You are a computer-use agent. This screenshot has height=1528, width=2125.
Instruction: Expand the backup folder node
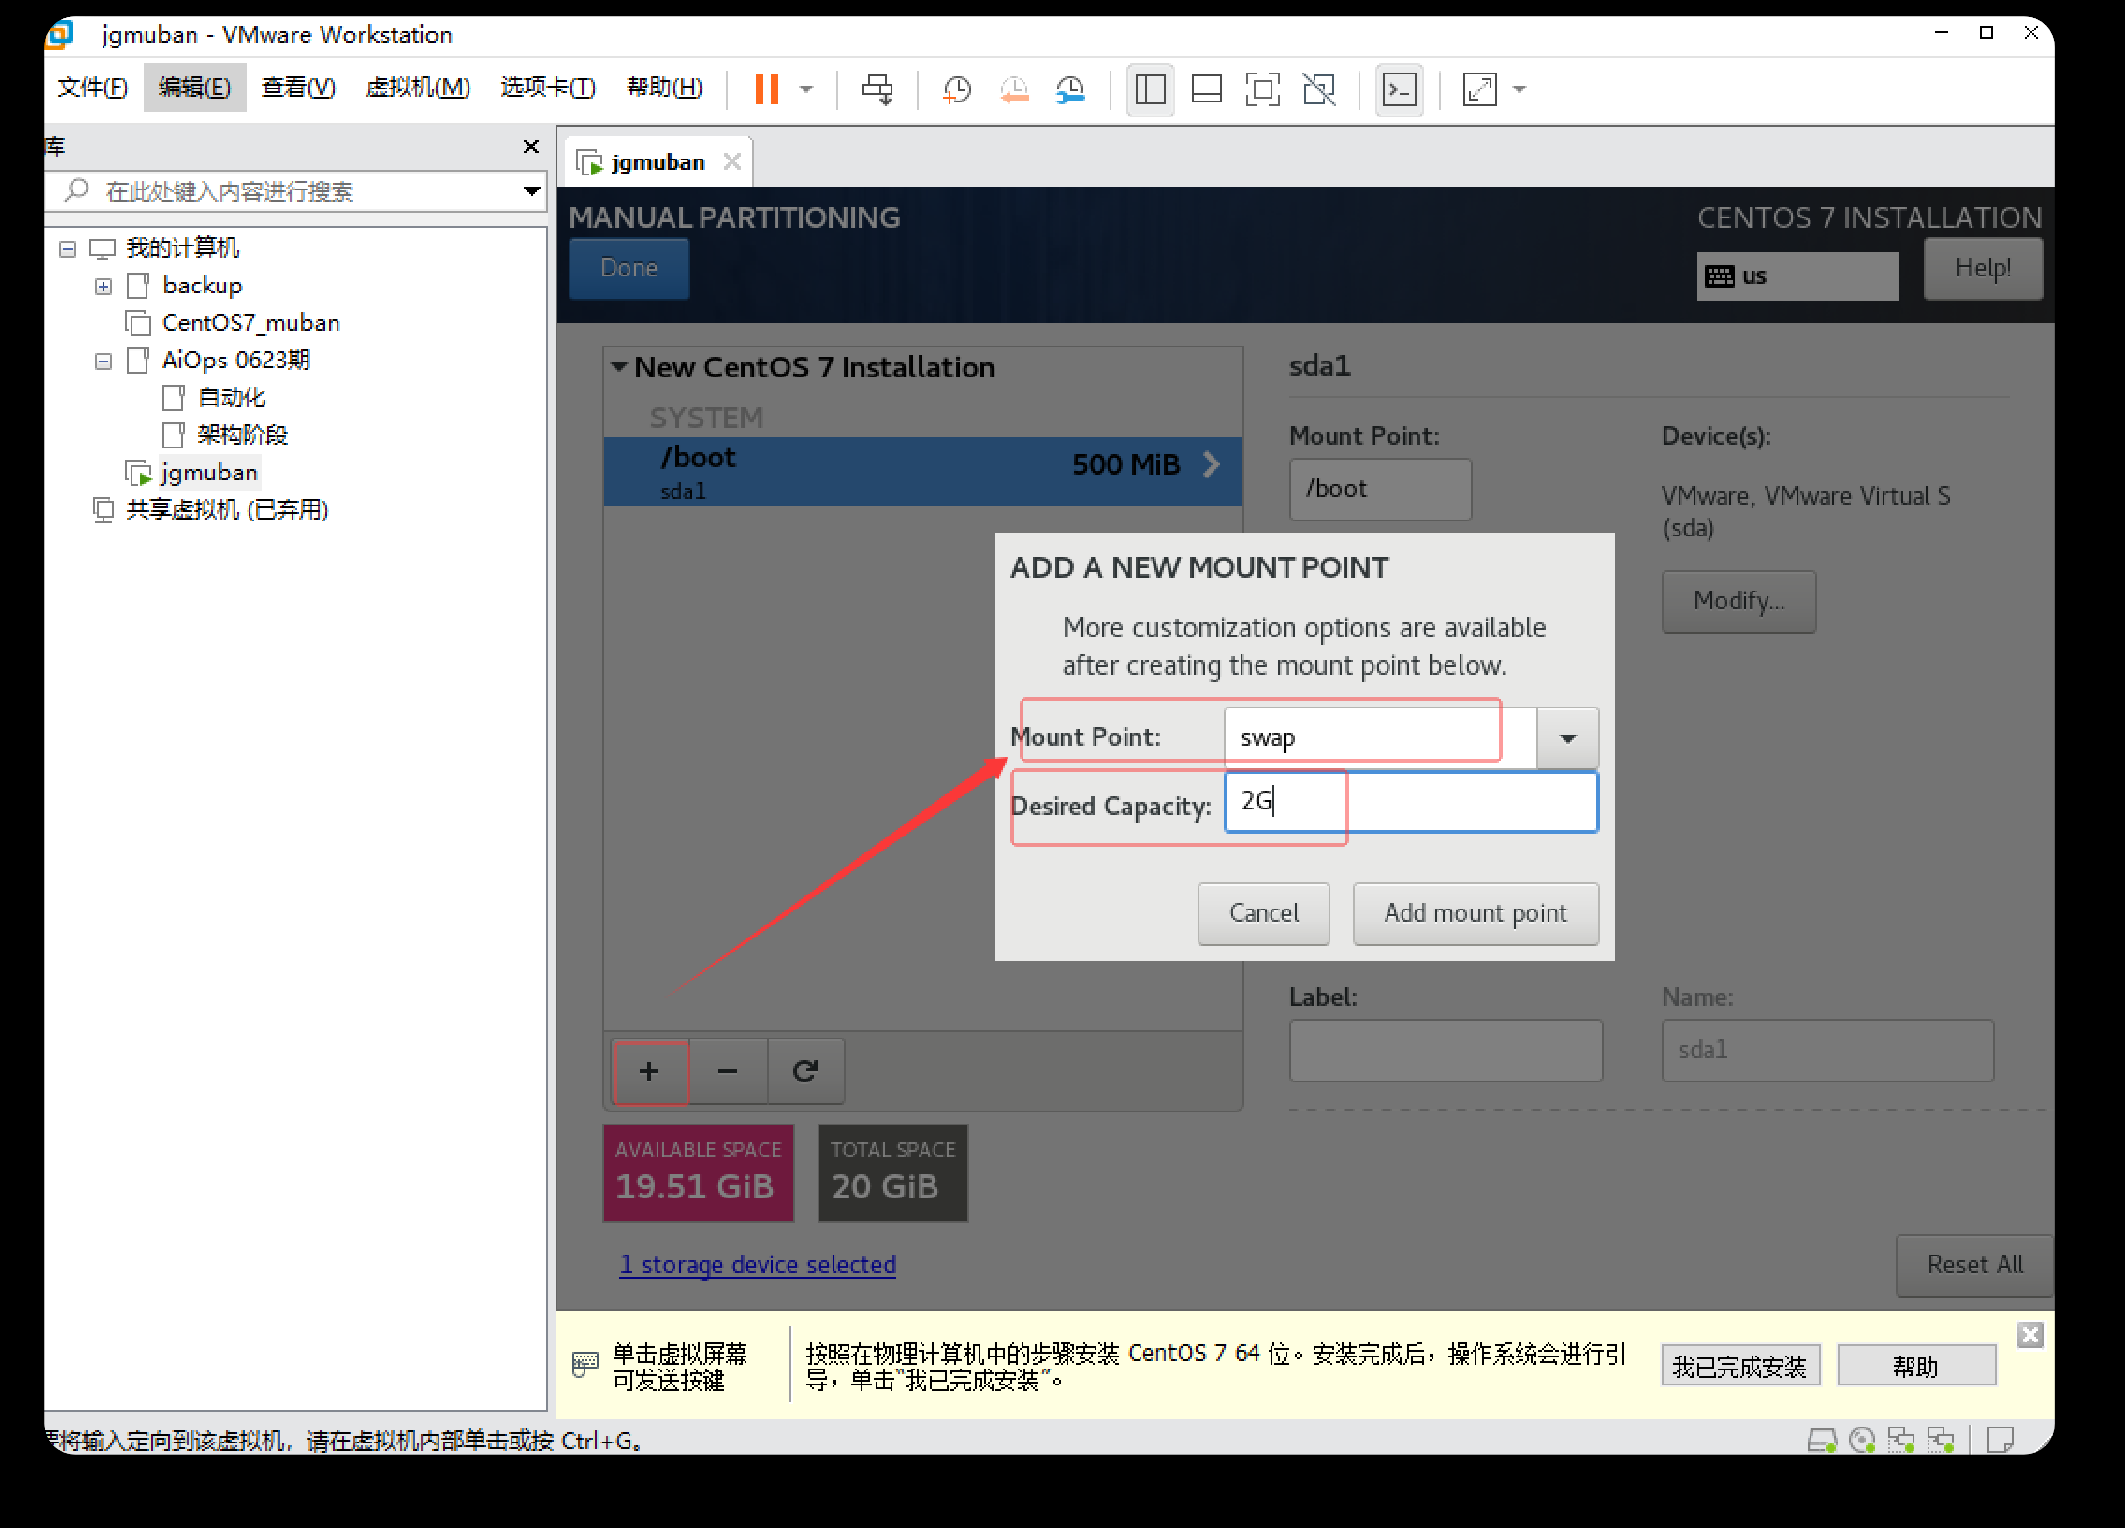(x=103, y=287)
